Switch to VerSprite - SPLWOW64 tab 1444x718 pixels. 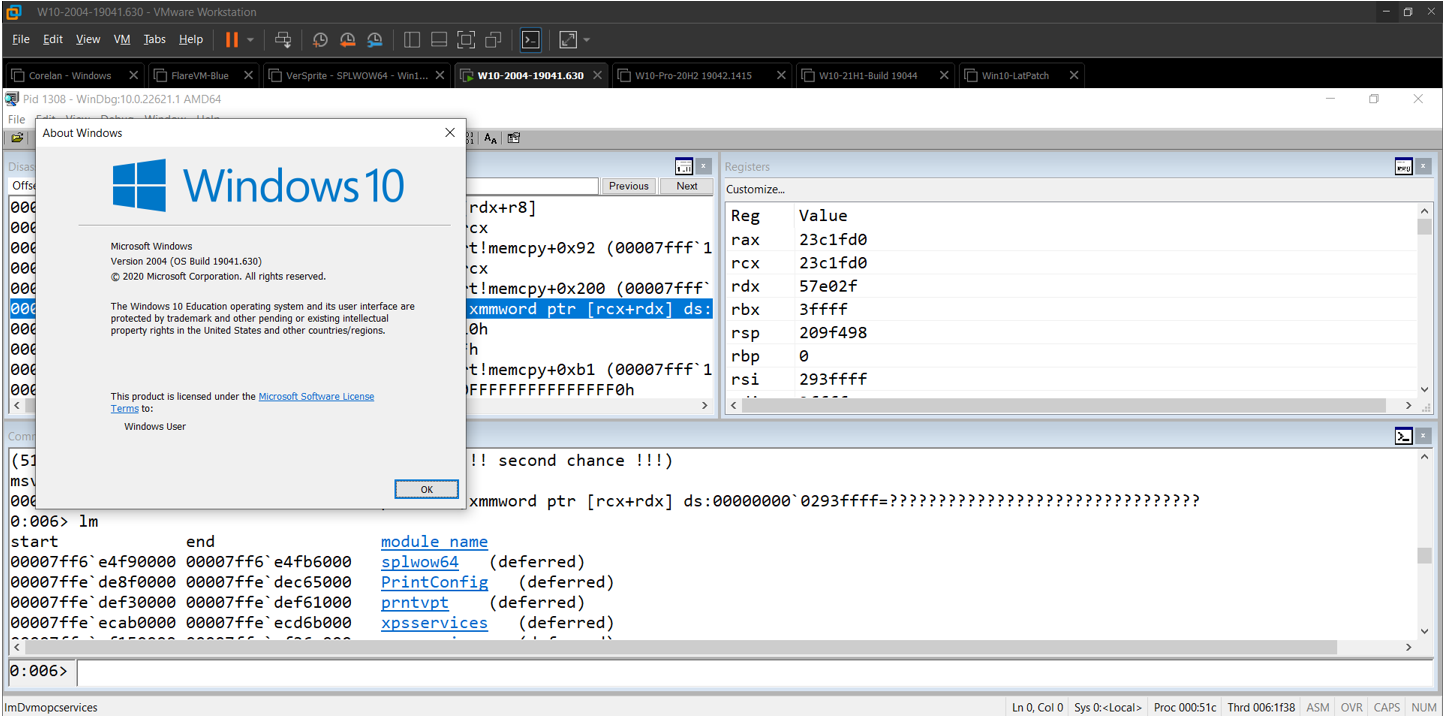click(356, 75)
